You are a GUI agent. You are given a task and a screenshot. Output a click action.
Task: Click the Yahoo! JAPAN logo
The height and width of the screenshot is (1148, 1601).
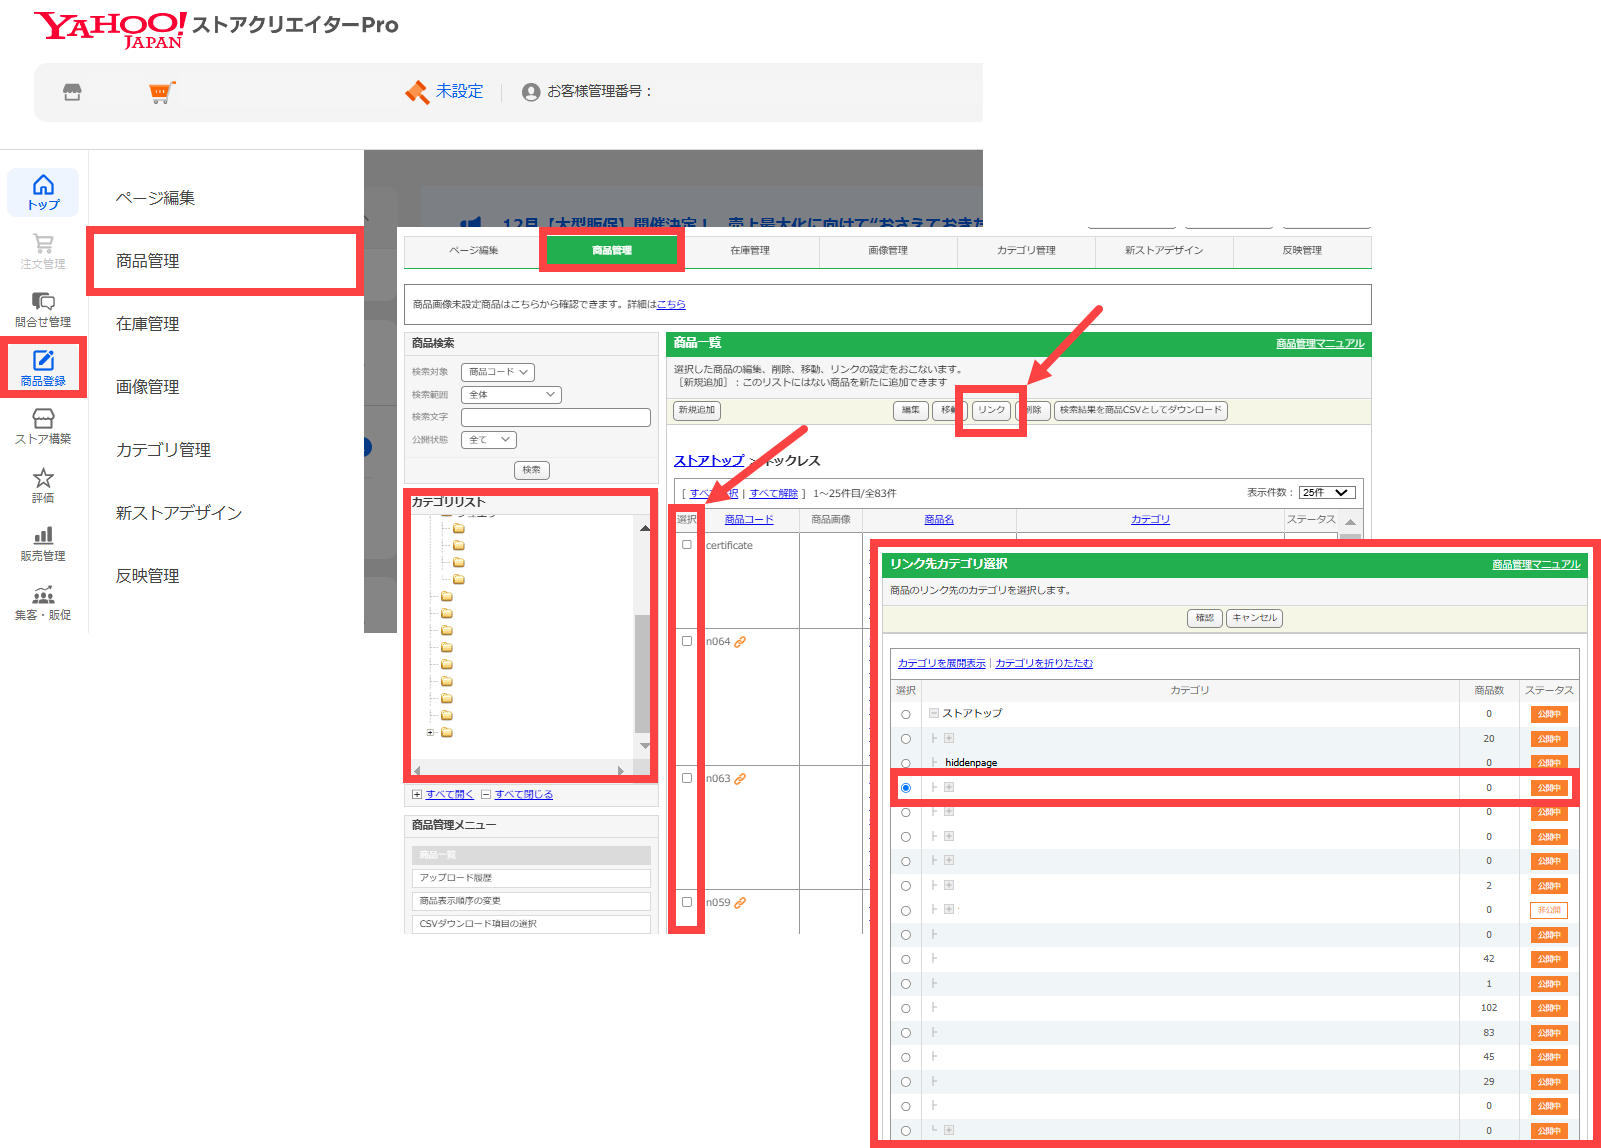tap(110, 29)
